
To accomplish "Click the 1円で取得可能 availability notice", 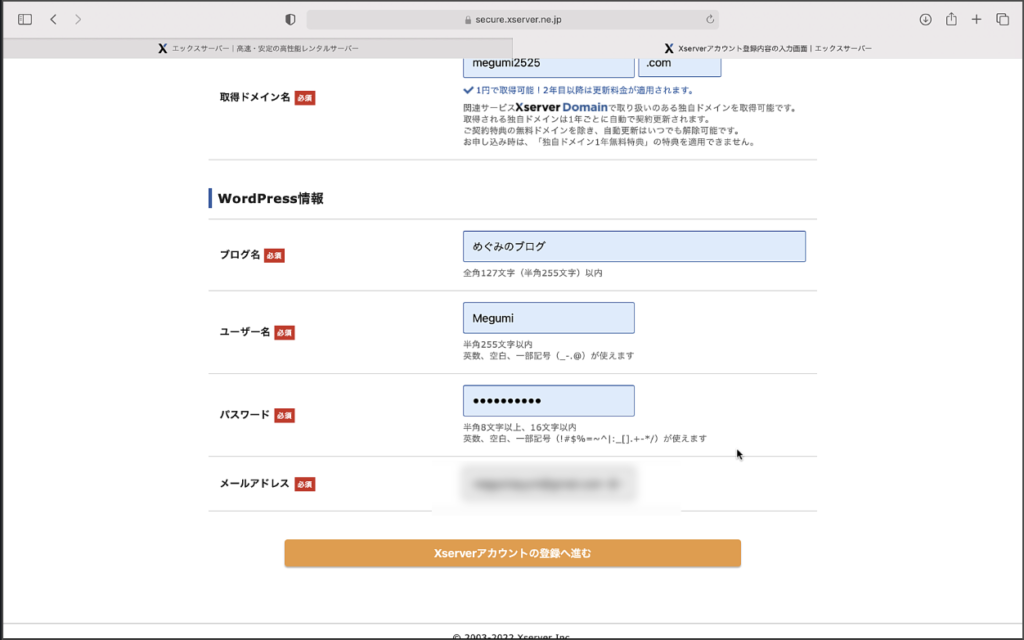I will click(x=584, y=90).
